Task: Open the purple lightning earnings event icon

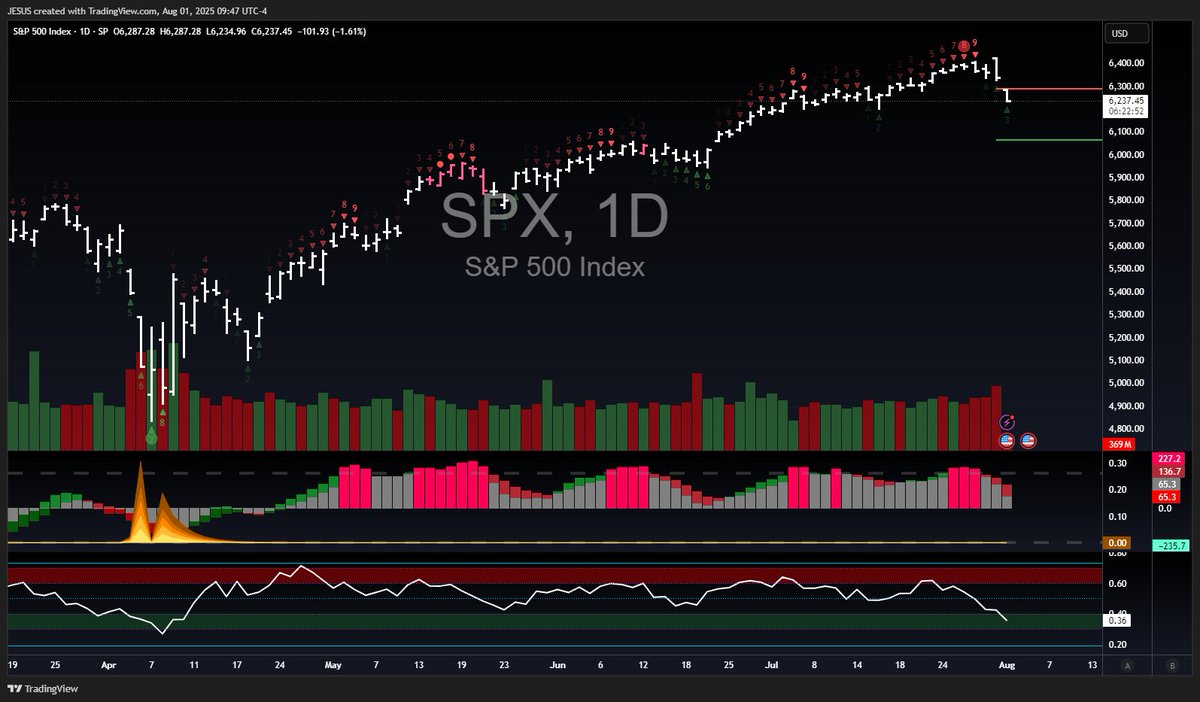Action: pos(1006,421)
